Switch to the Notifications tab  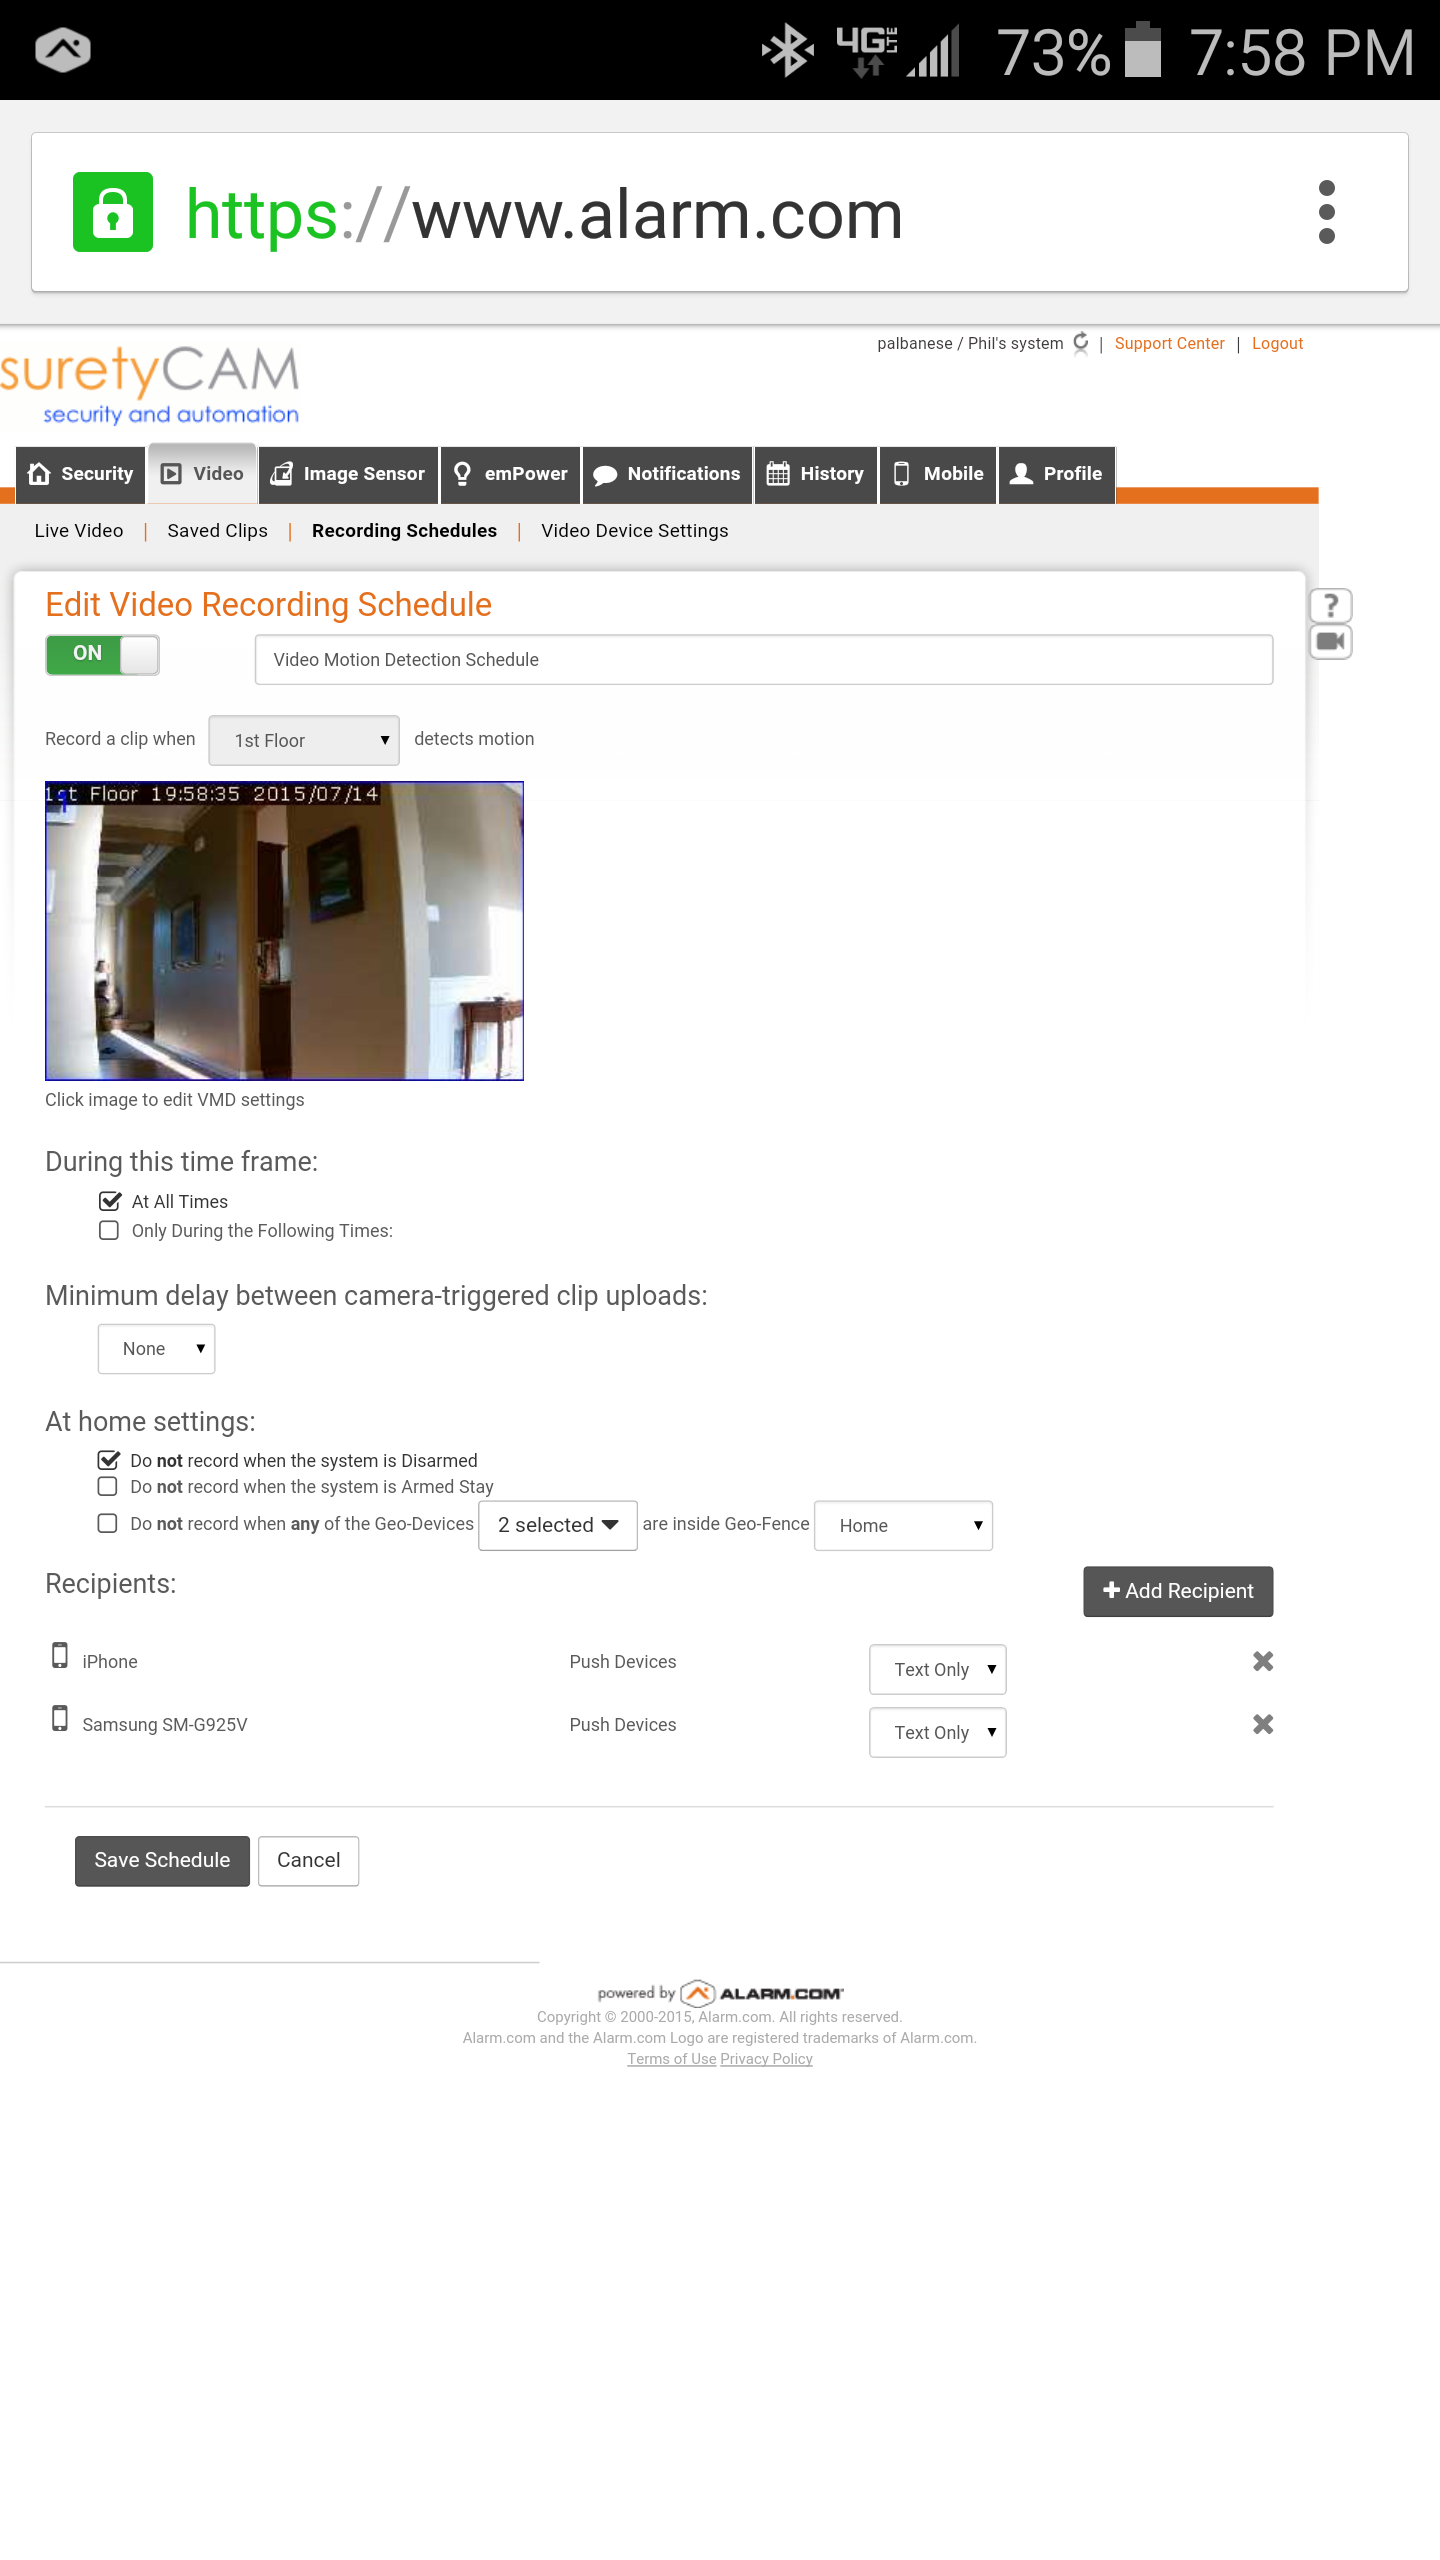pyautogui.click(x=667, y=474)
